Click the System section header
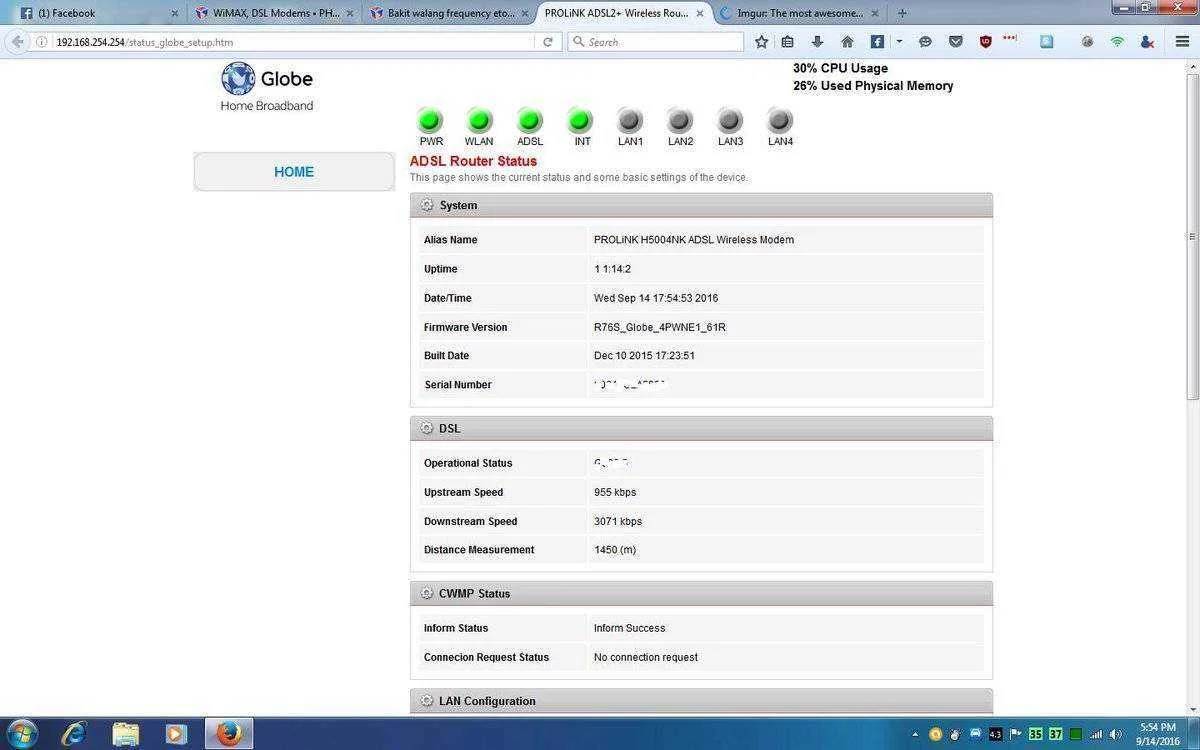The image size is (1200, 750). (701, 205)
